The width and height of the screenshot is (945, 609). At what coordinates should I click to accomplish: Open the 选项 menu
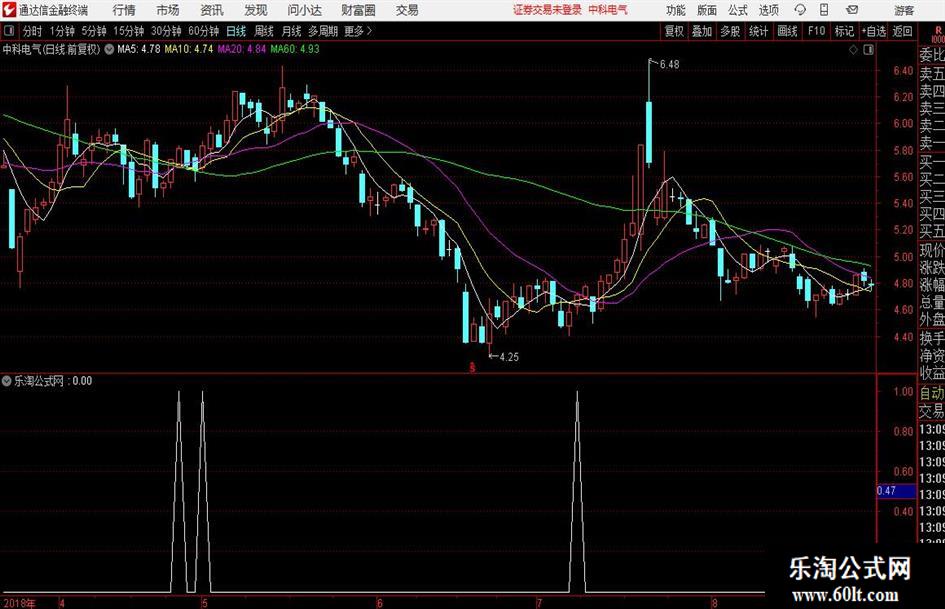[768, 10]
